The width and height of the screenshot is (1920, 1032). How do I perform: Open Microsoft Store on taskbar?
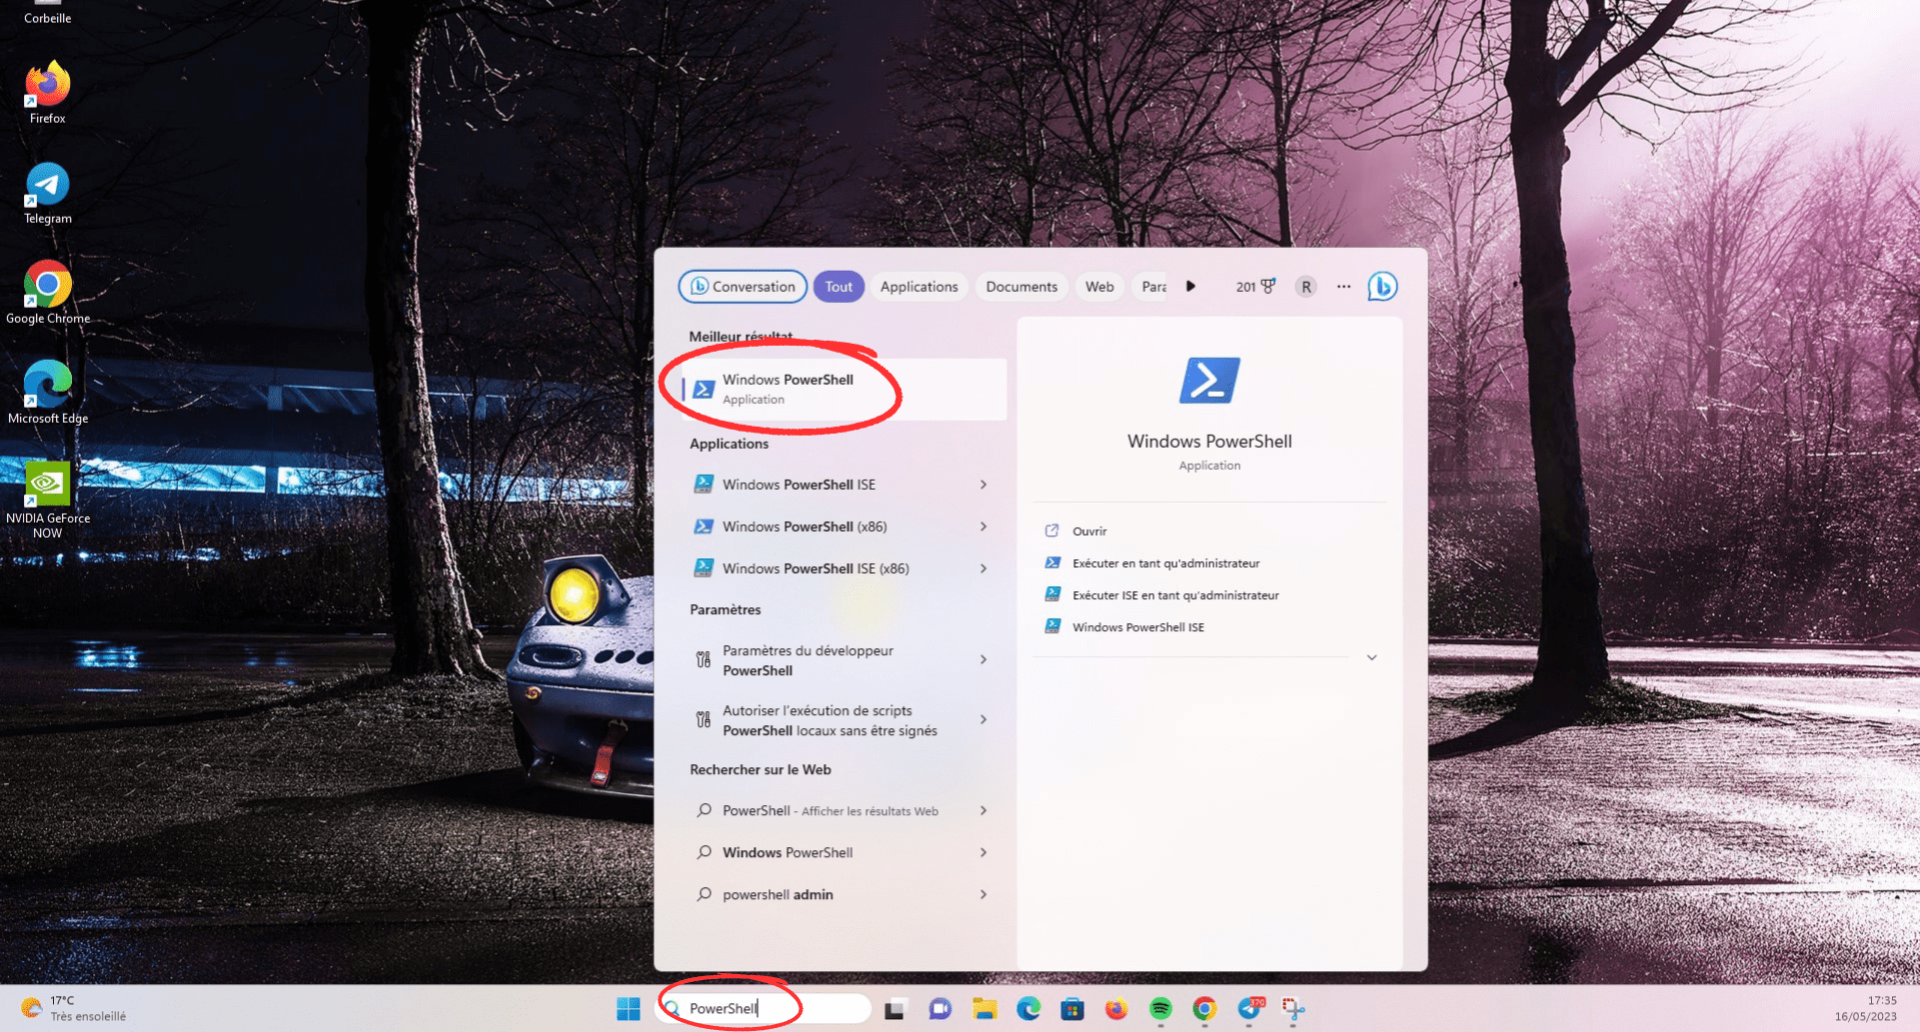(1072, 1009)
